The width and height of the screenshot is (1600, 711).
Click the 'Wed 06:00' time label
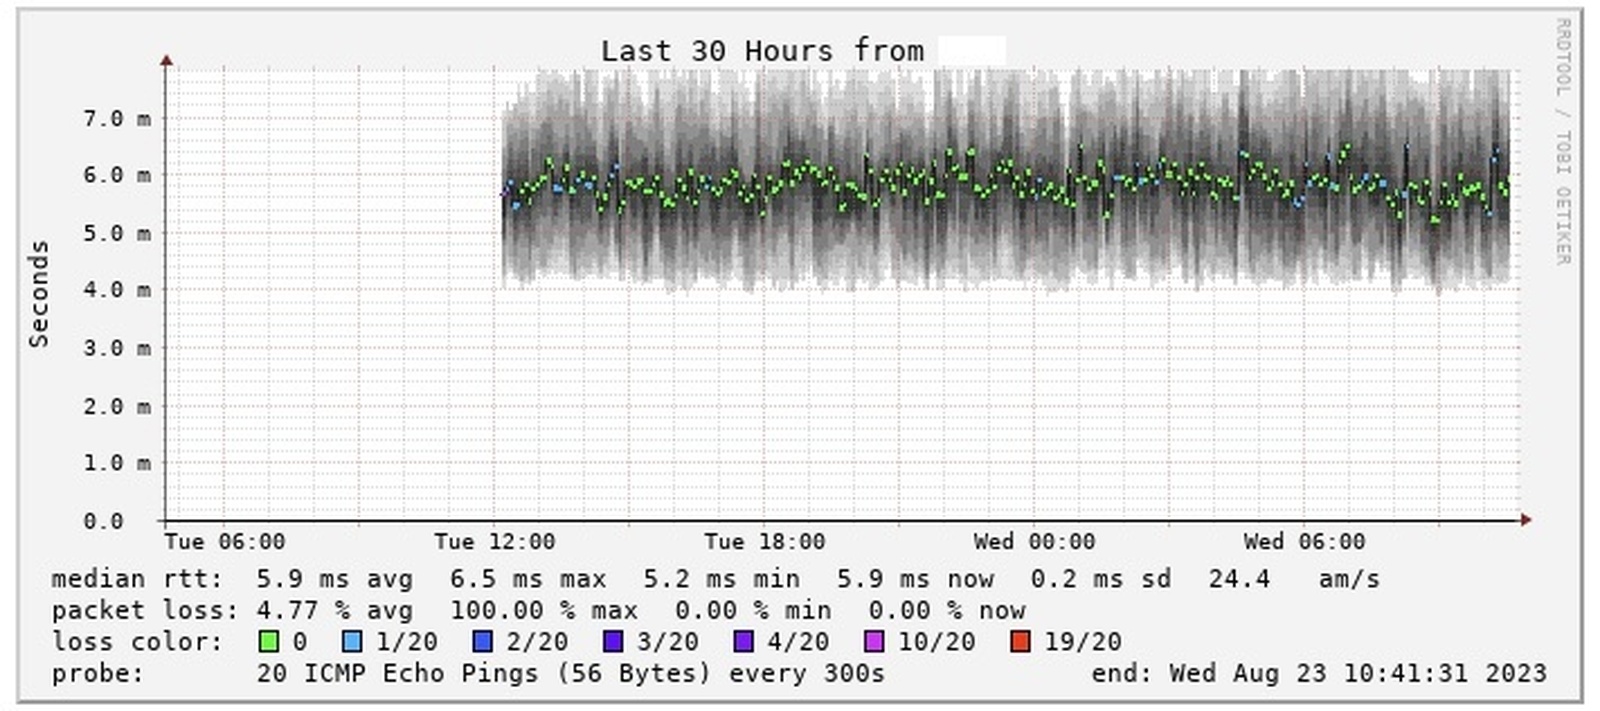click(1305, 542)
